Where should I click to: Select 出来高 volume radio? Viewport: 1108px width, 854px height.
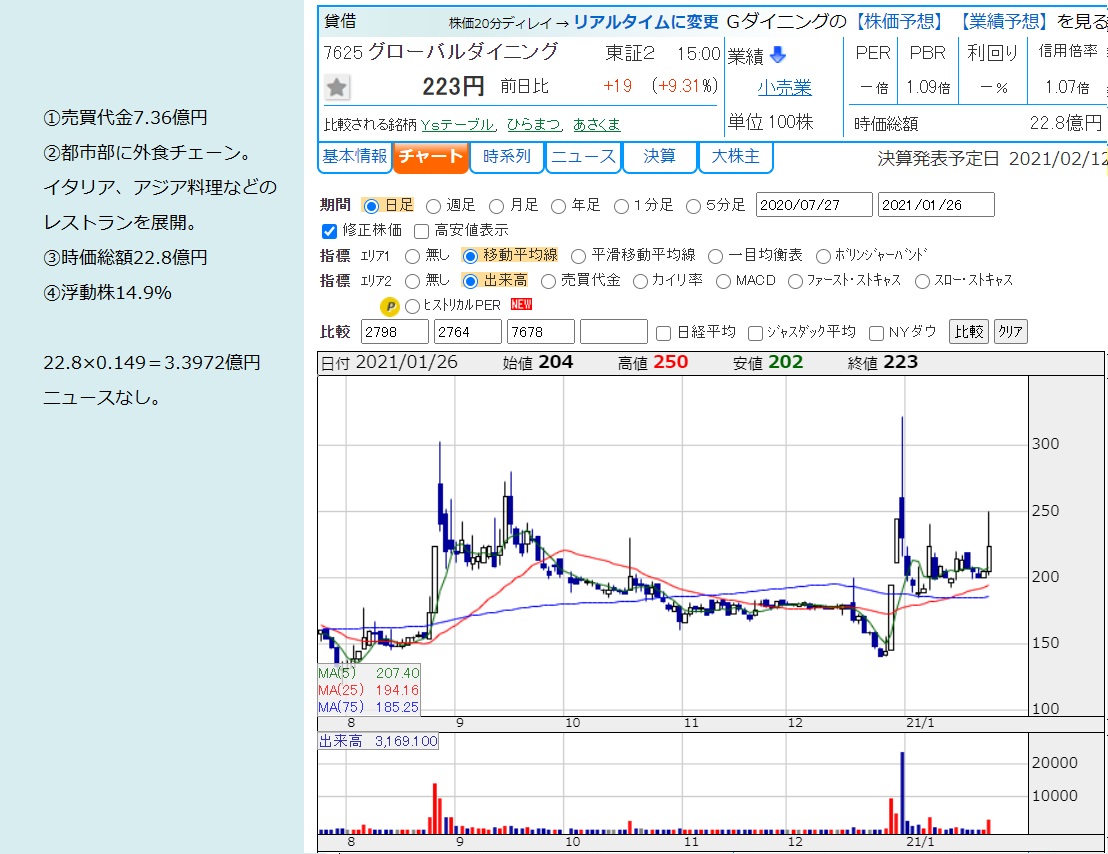coord(470,281)
